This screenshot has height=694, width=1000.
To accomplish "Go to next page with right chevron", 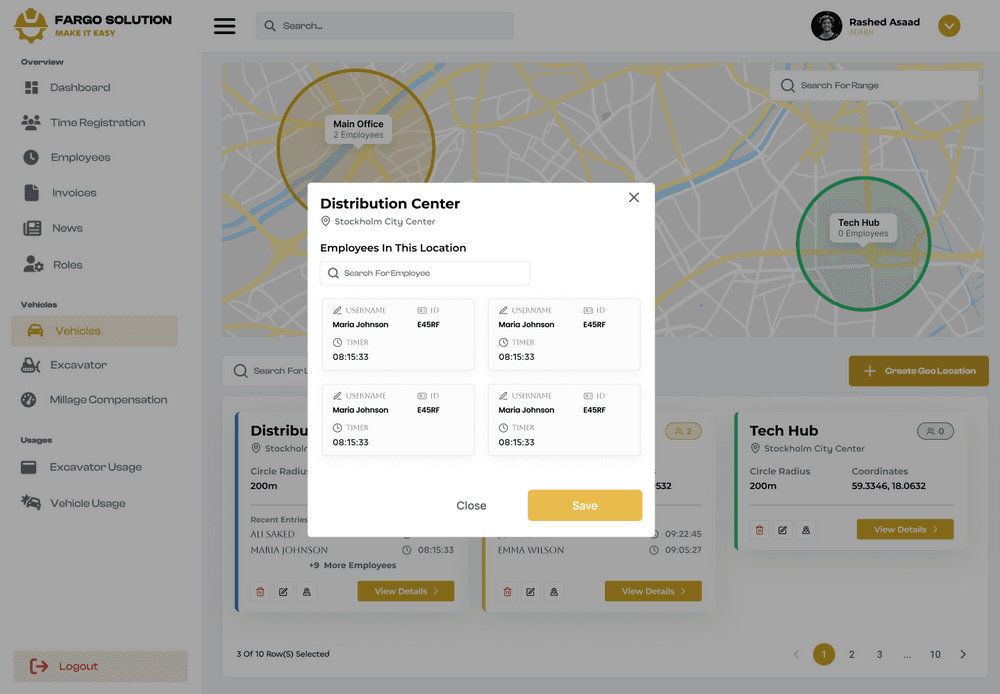I will [963, 654].
